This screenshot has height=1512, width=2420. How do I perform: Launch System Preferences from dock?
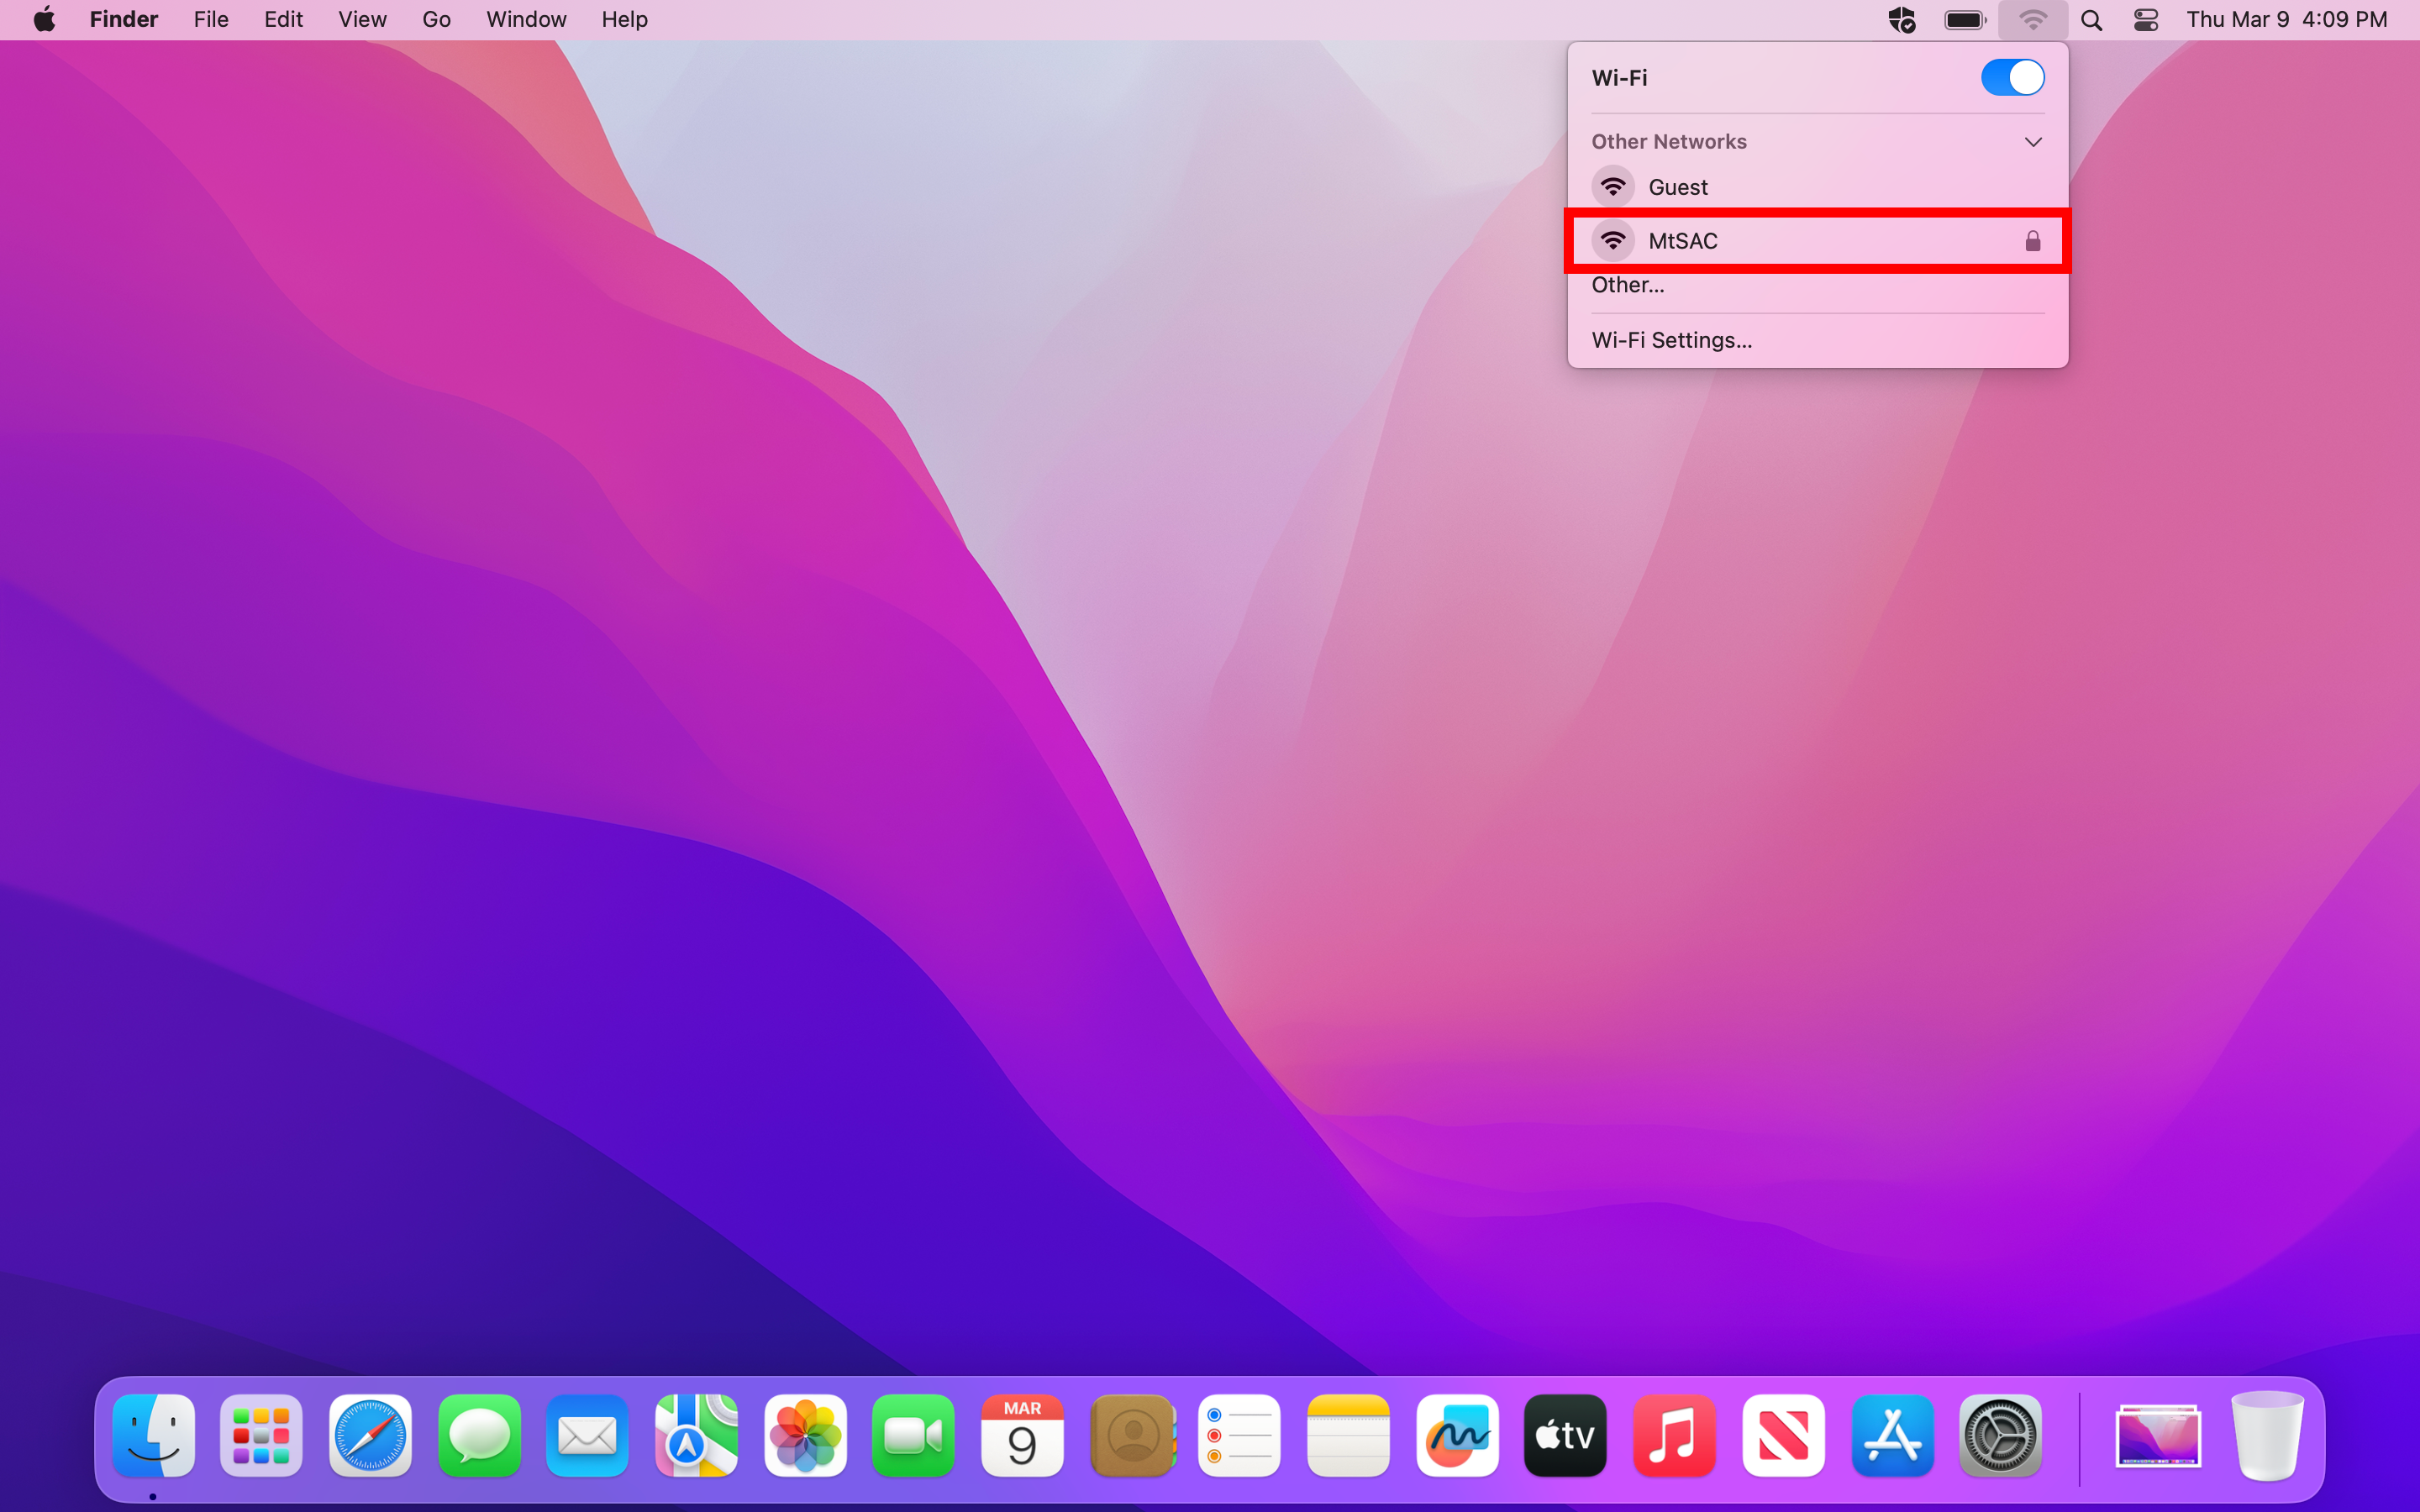tap(2000, 1436)
